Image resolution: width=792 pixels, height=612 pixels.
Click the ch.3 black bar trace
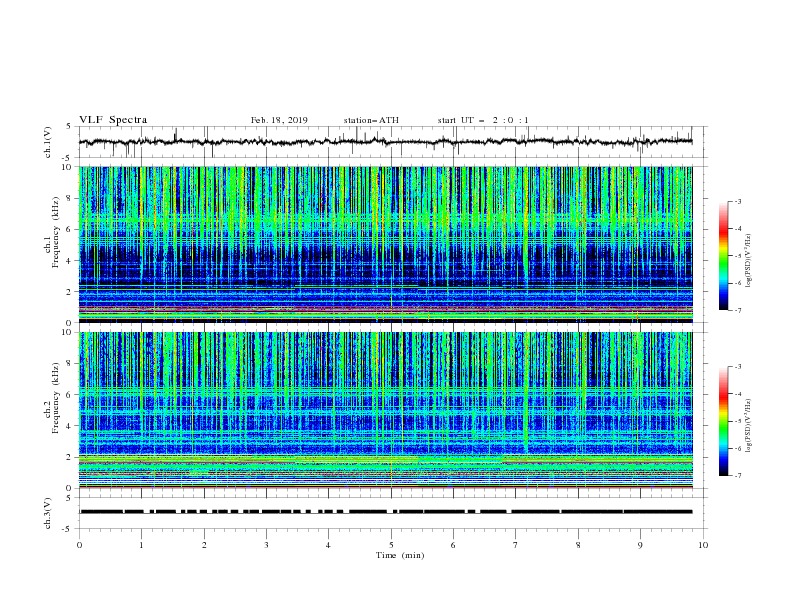[x=385, y=512]
